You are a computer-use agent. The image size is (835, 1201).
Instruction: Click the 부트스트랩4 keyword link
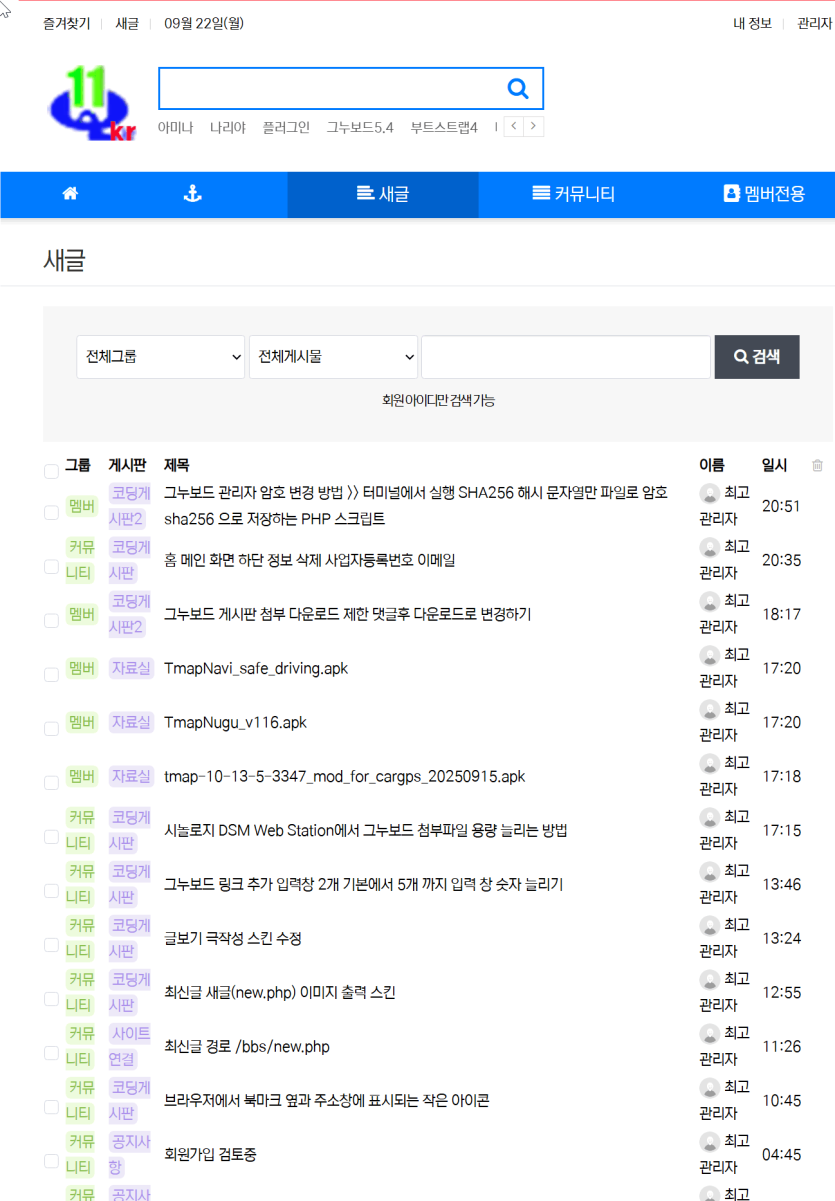pos(444,127)
